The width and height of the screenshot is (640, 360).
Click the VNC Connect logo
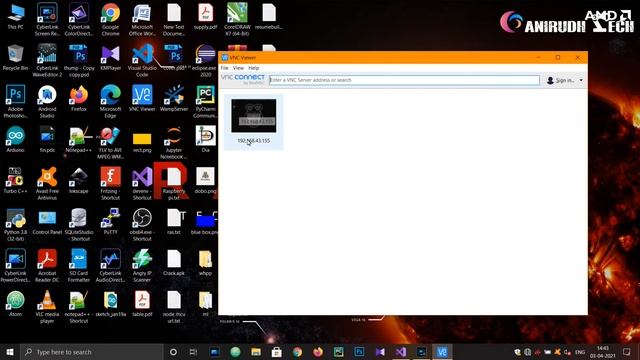[243, 79]
